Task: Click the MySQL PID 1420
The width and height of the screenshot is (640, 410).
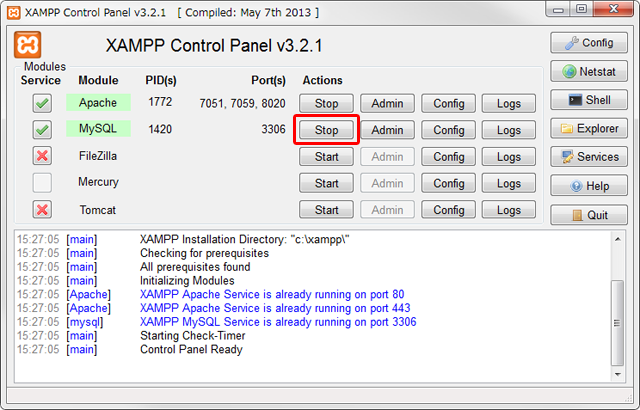Action: [x=160, y=129]
